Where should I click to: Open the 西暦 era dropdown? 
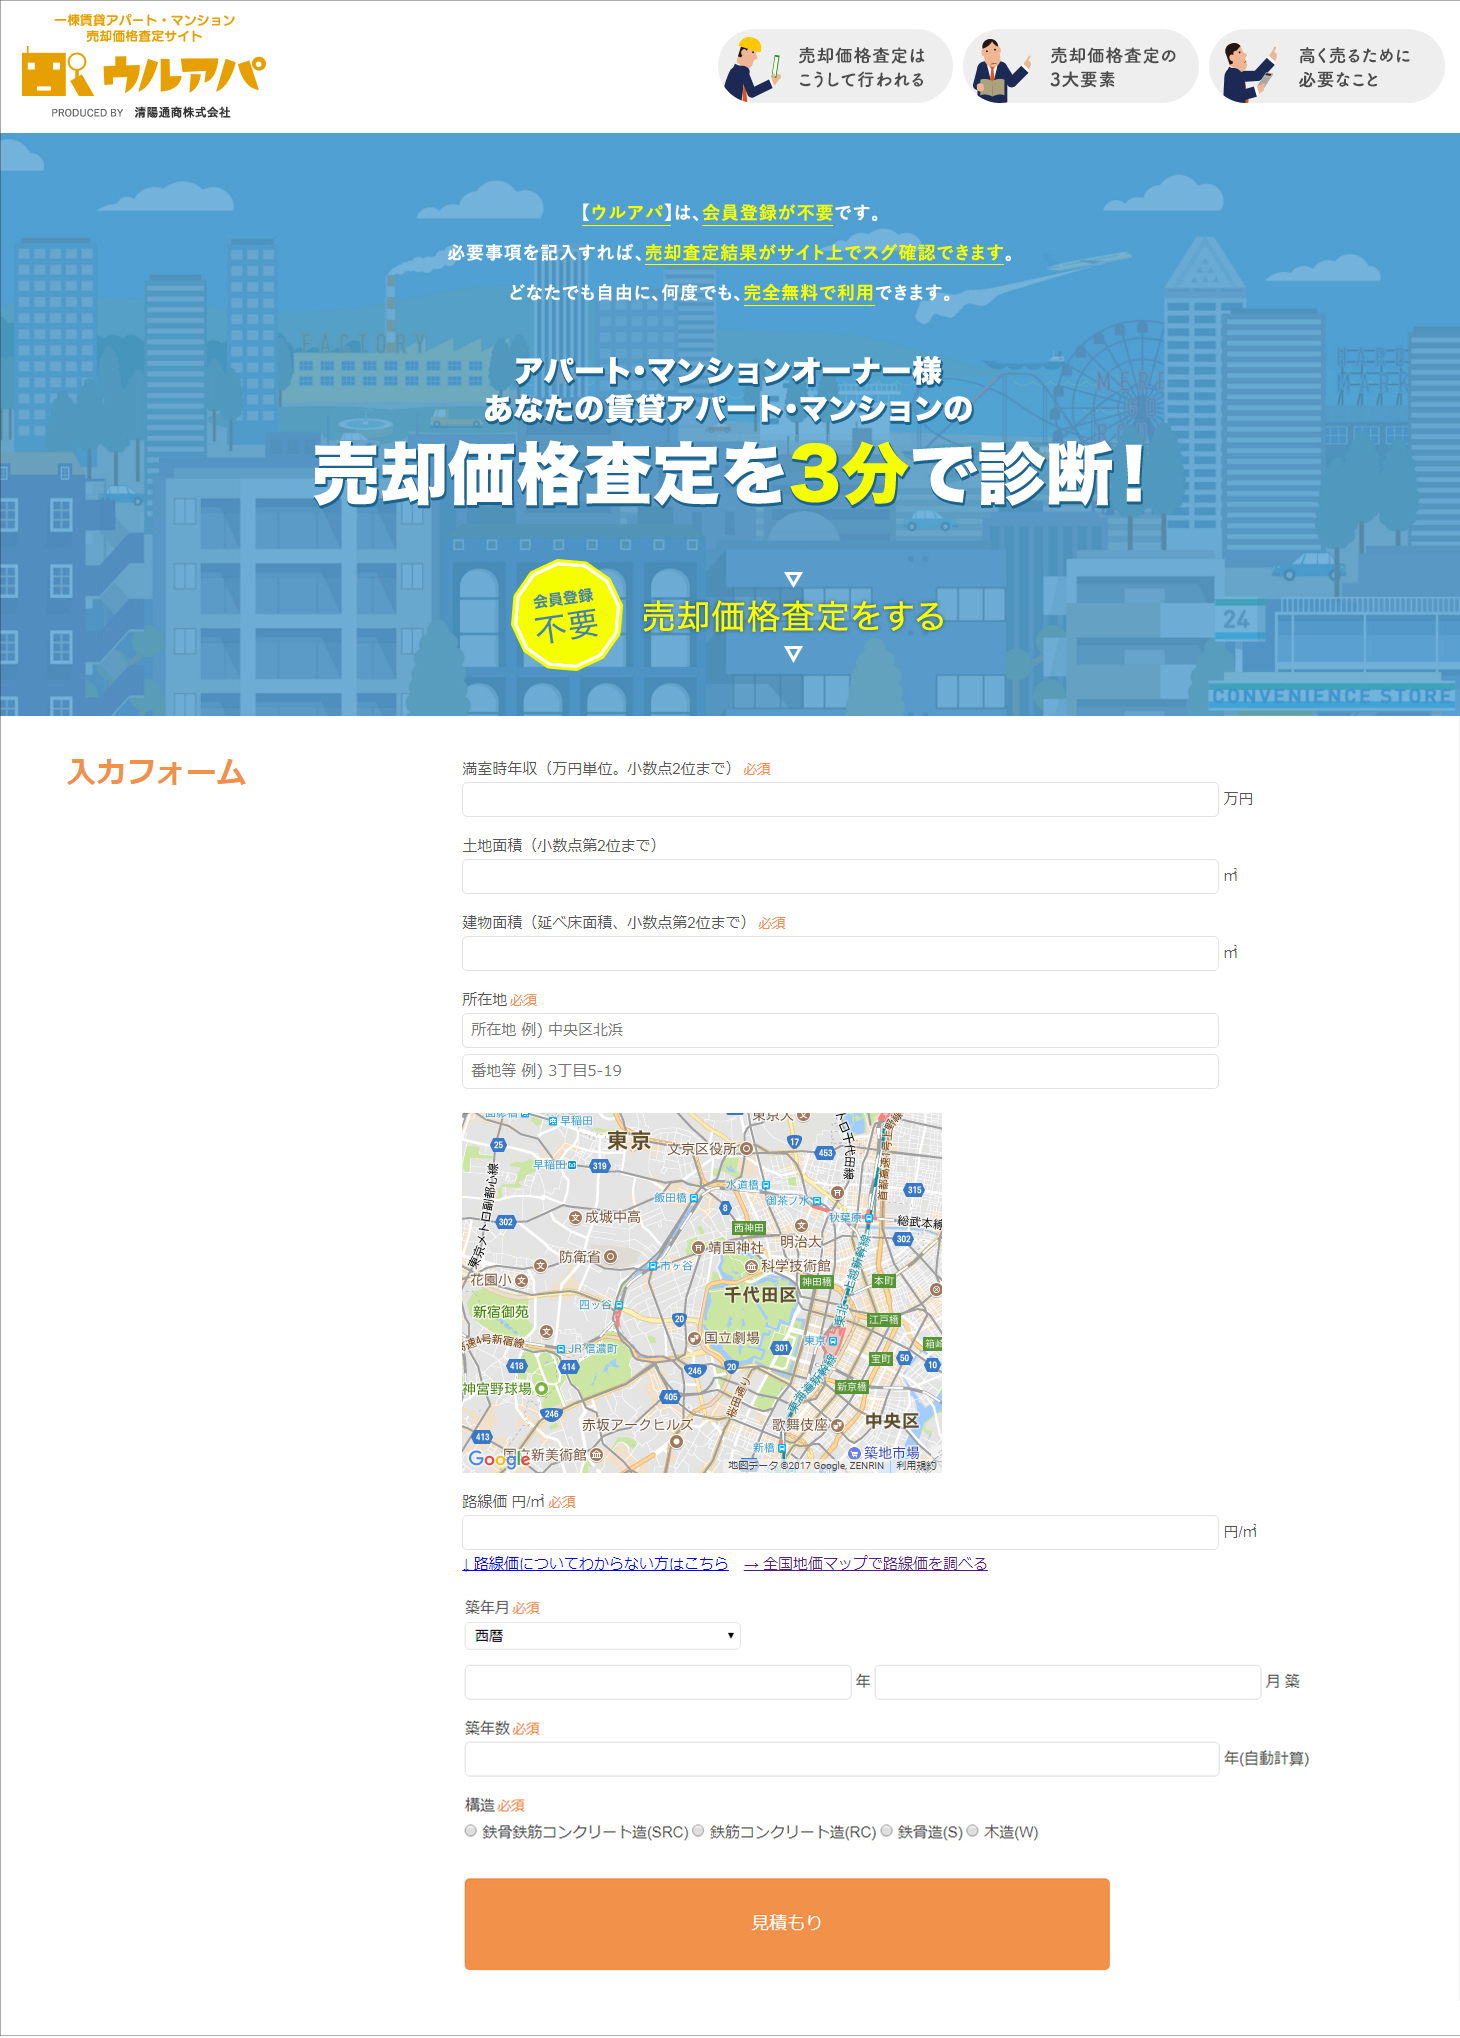(603, 1635)
